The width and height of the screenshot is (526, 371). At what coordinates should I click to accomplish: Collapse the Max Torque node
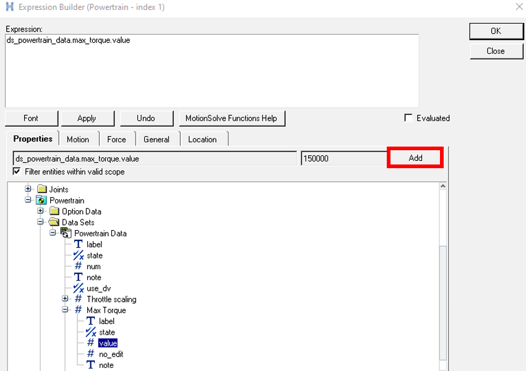65,310
